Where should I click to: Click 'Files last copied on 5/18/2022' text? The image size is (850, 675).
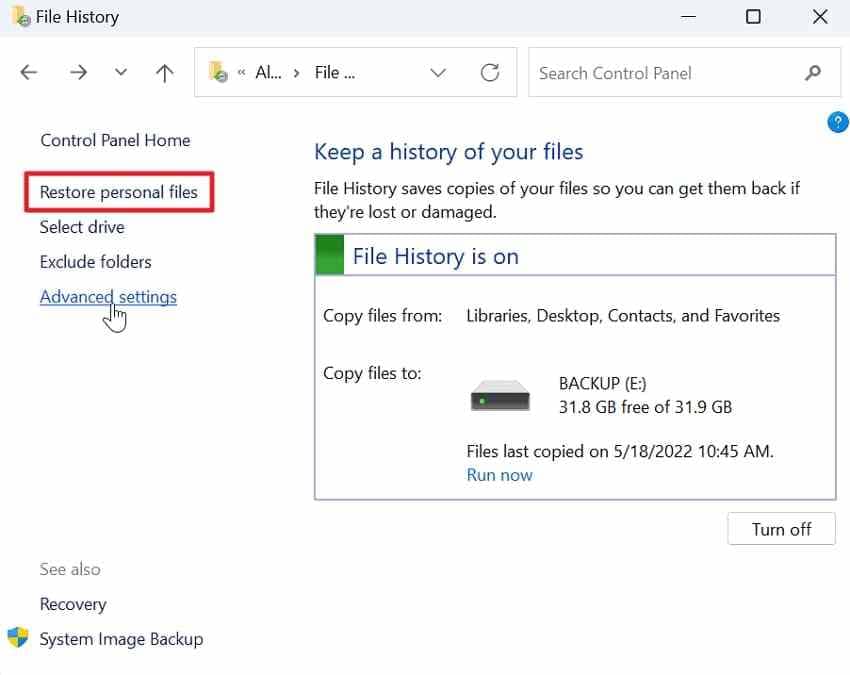579,452
